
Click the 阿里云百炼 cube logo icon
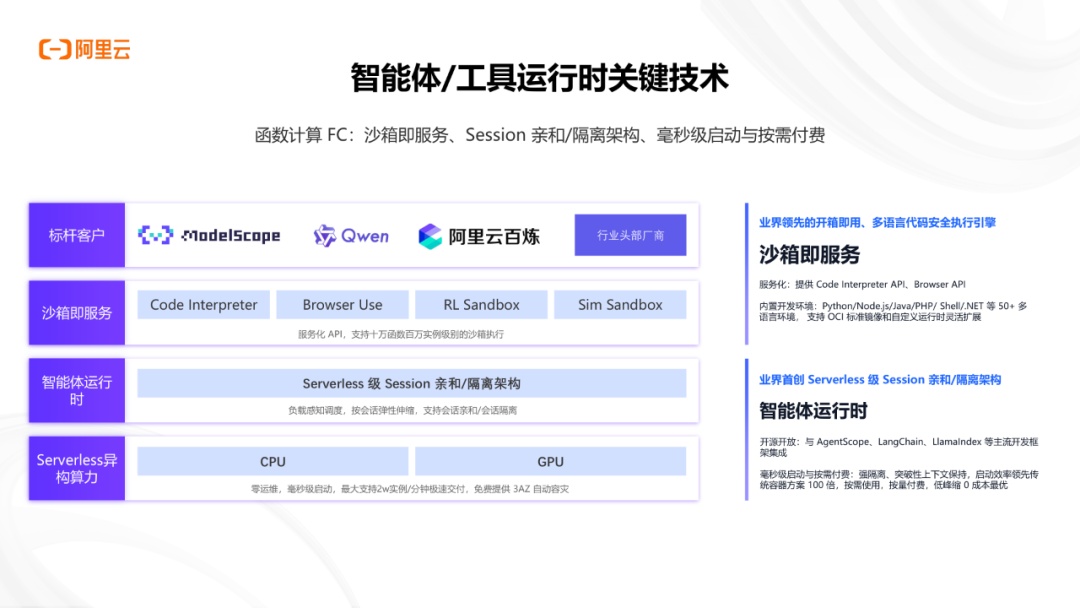pyautogui.click(x=430, y=236)
